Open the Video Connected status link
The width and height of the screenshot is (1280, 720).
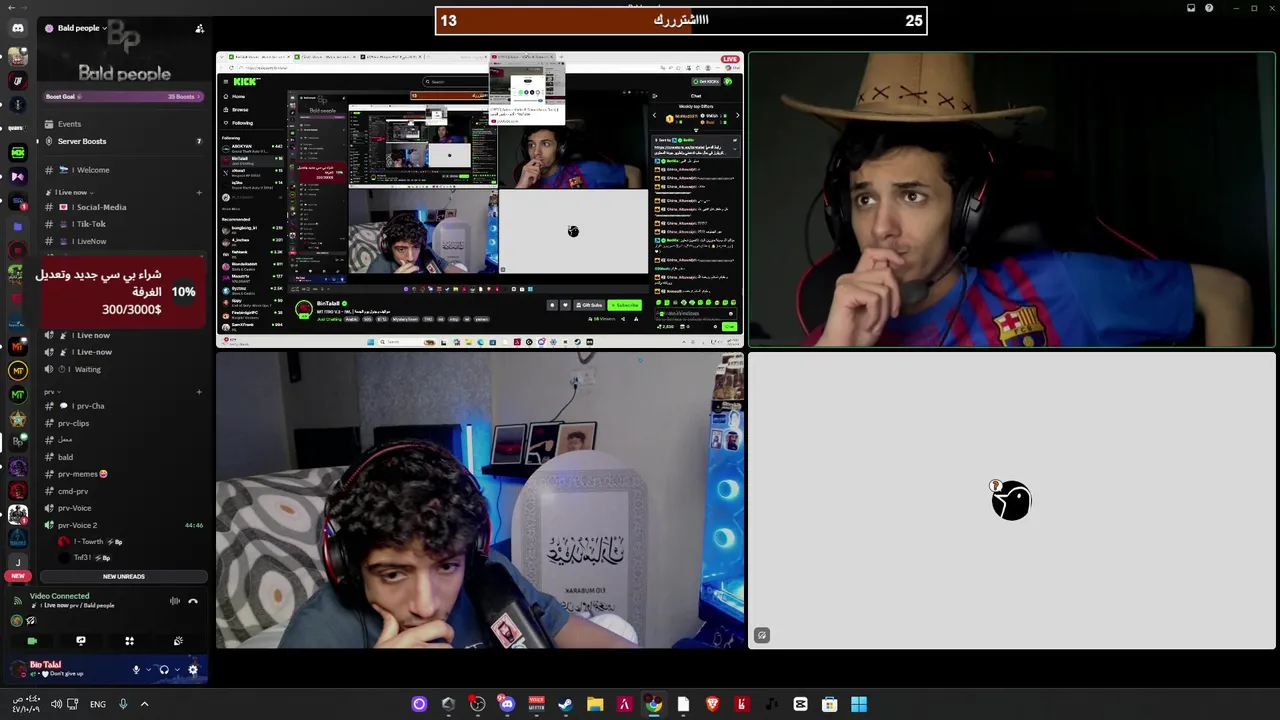[x=59, y=596]
